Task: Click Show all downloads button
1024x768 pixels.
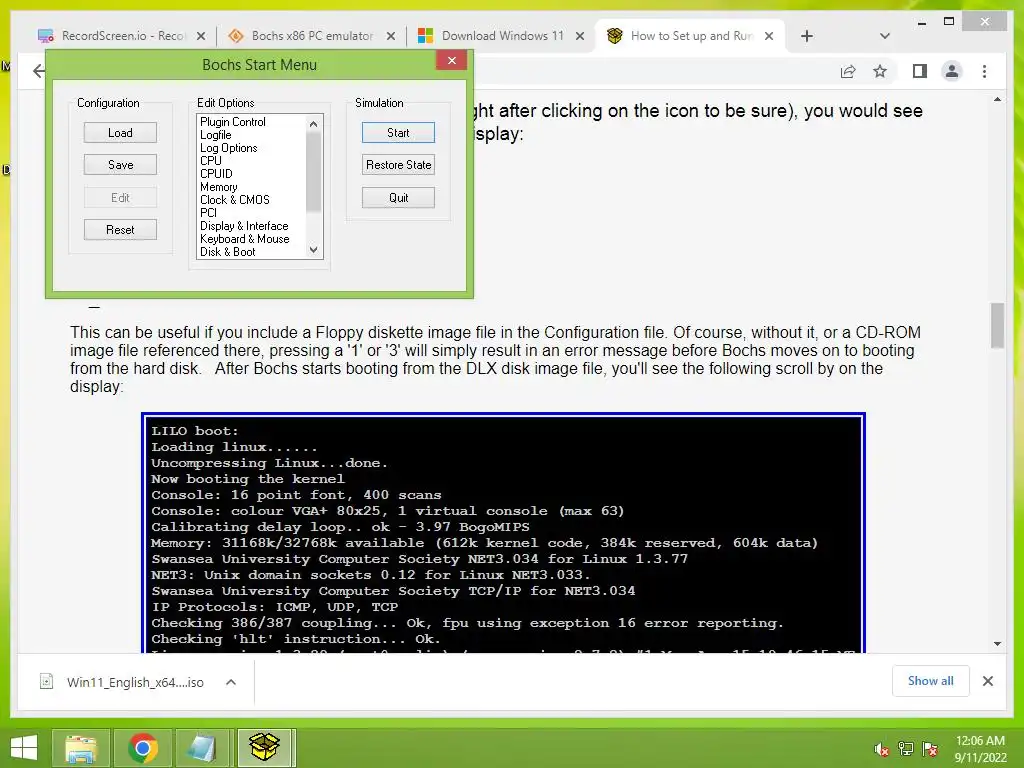Action: click(931, 681)
